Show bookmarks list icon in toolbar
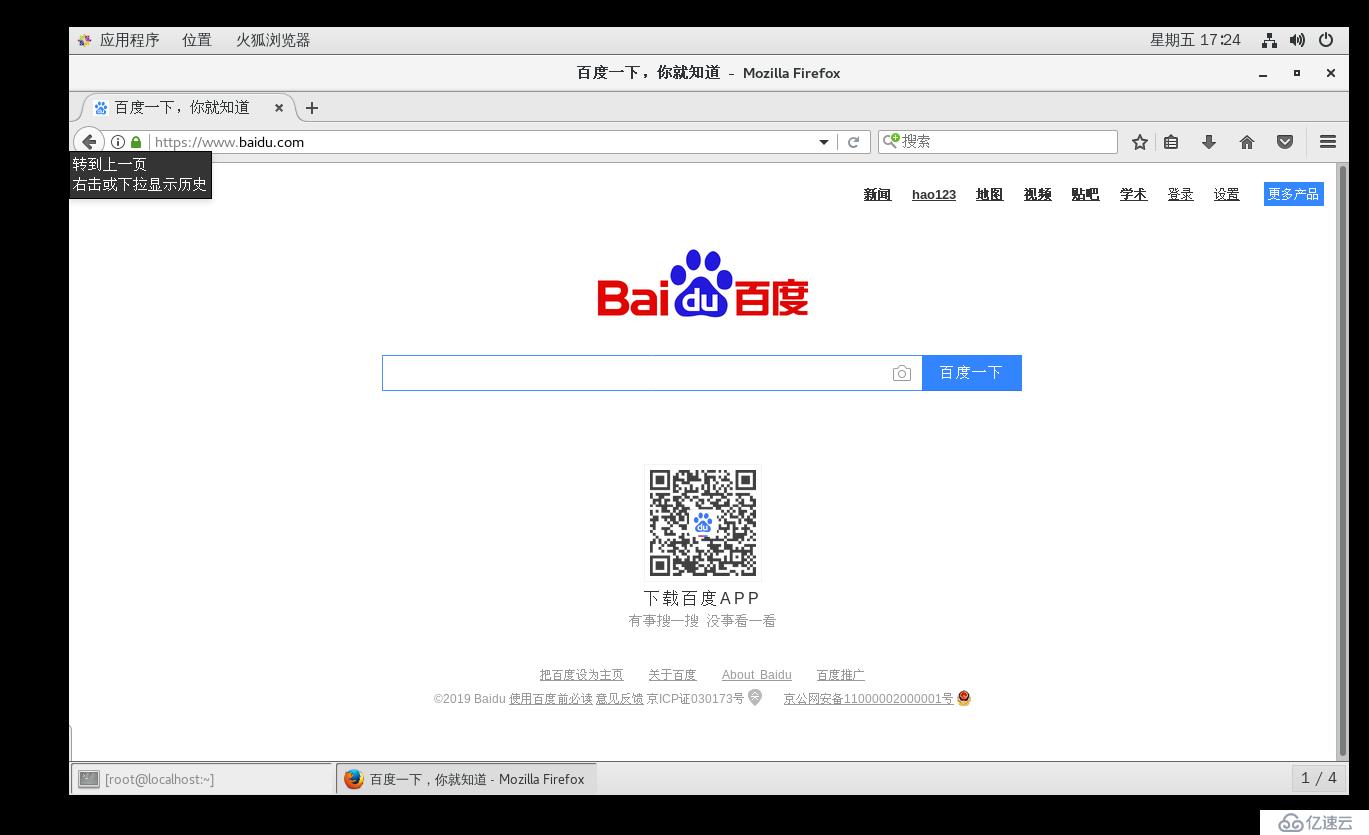 tap(1171, 142)
